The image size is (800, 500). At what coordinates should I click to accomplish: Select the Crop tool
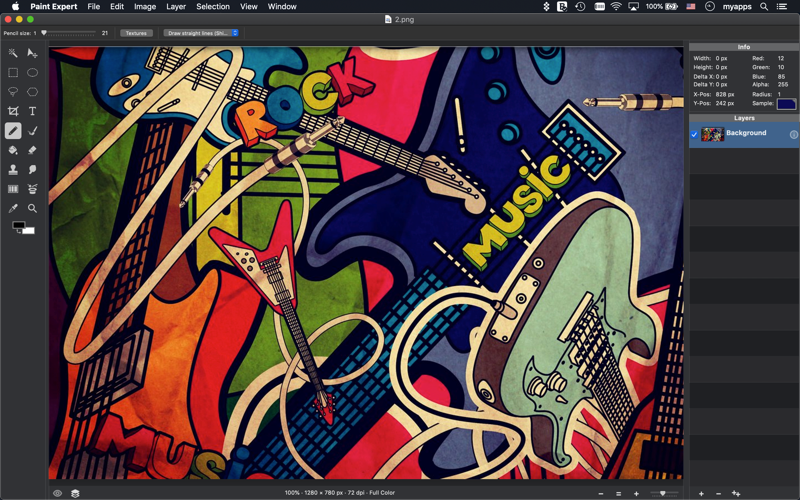(x=13, y=111)
